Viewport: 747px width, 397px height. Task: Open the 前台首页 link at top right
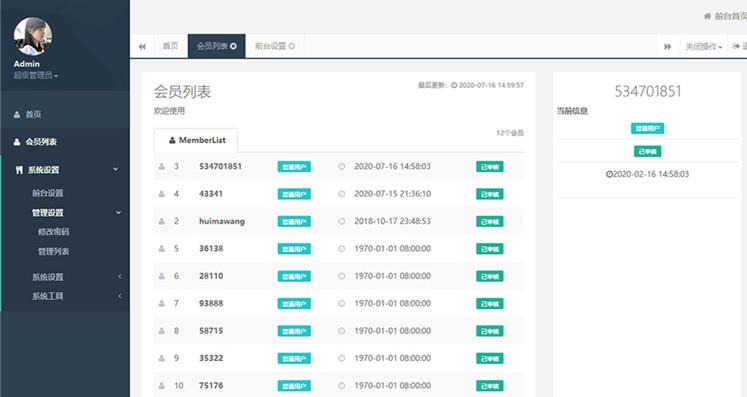tap(731, 16)
